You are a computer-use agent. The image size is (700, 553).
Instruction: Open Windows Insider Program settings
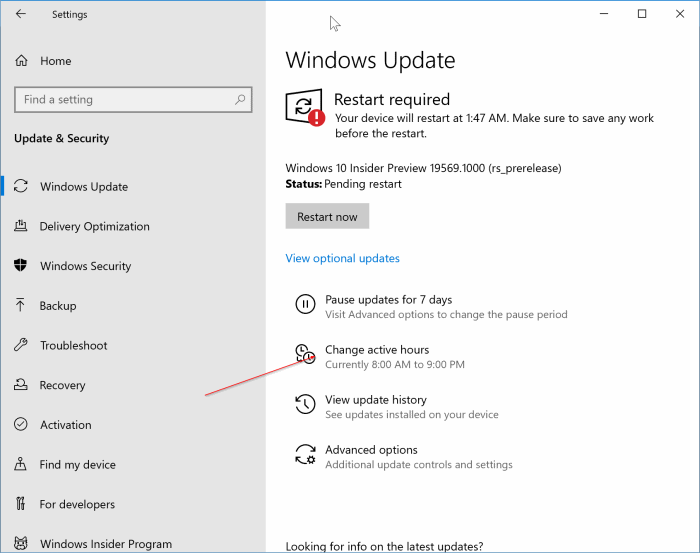[x=106, y=544]
